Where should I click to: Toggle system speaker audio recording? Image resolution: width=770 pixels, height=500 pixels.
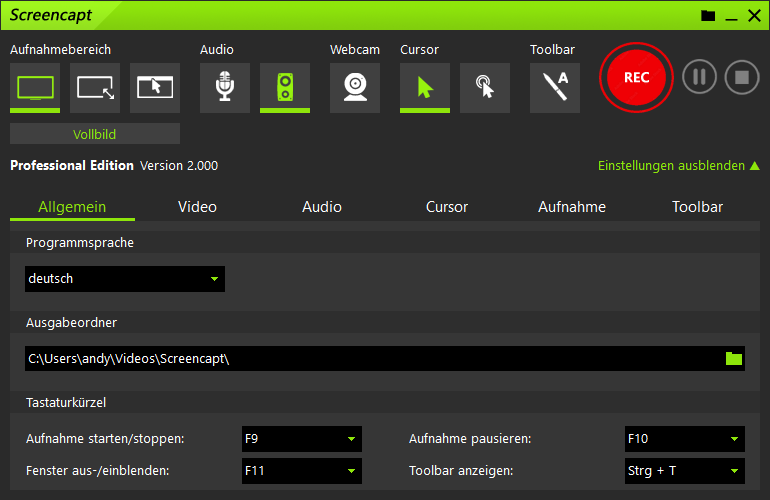[x=285, y=87]
